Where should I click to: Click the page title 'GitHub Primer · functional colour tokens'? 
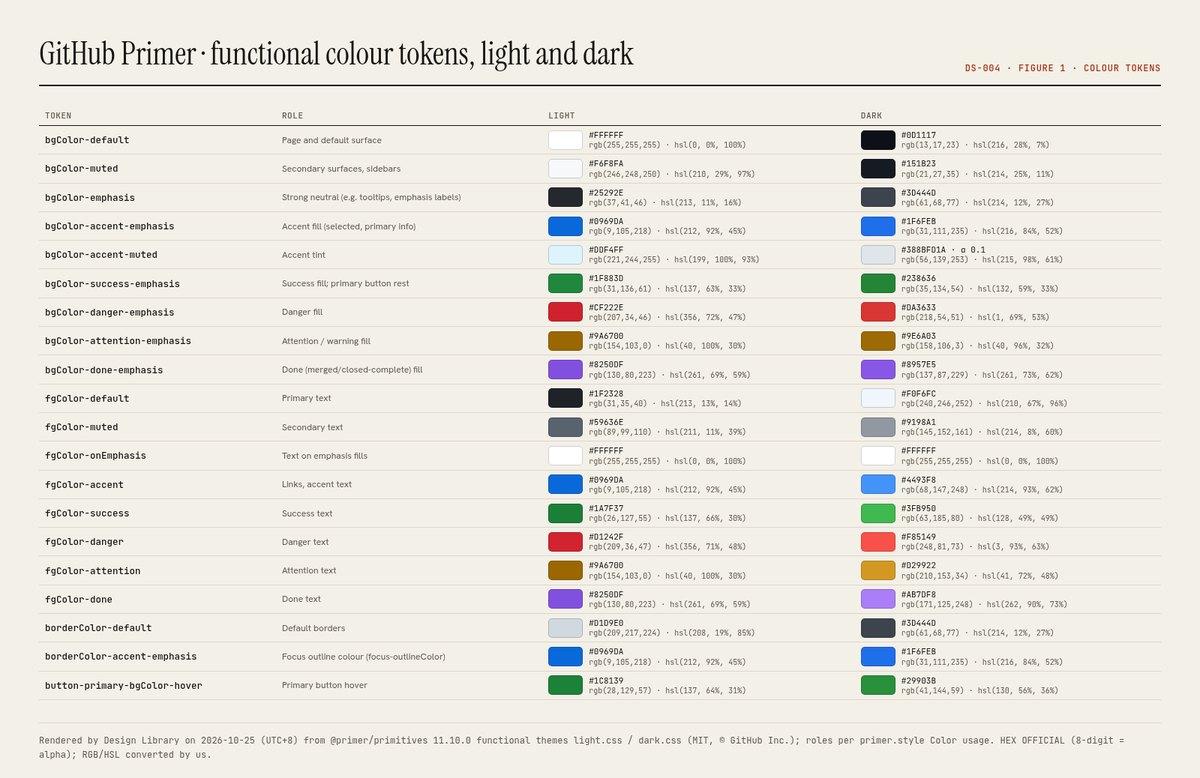tap(336, 53)
